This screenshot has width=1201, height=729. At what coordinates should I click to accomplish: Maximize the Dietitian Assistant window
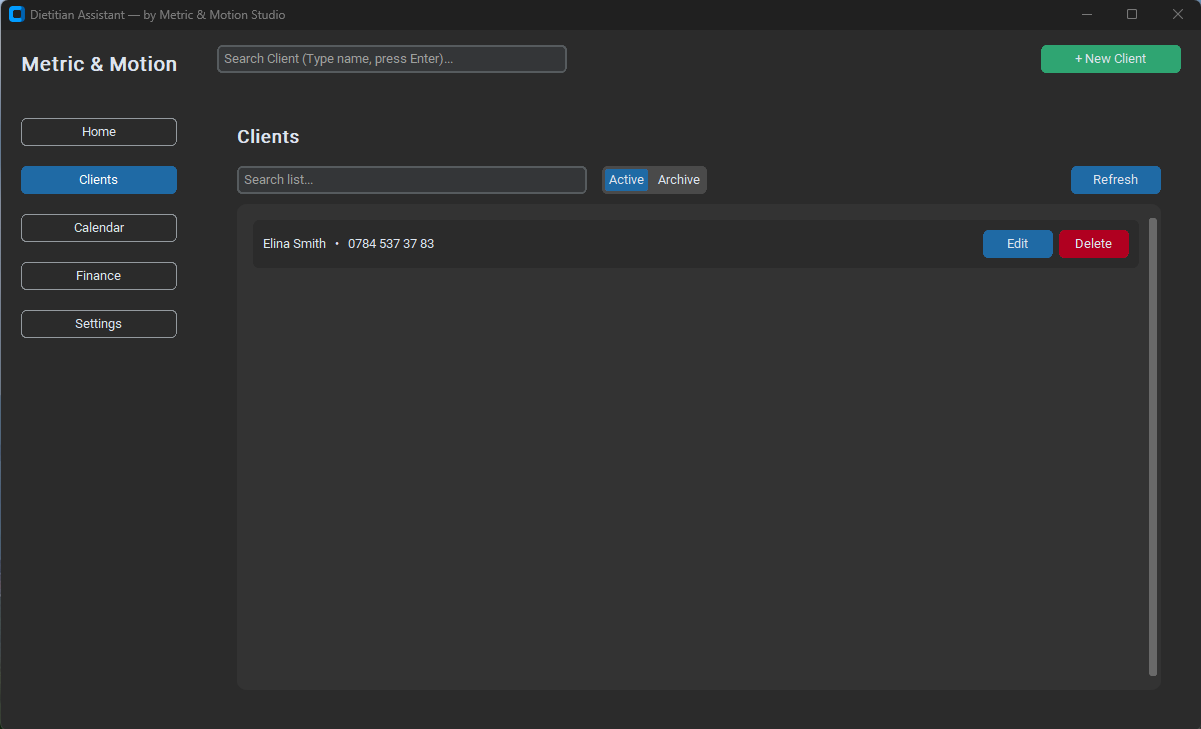click(x=1132, y=14)
